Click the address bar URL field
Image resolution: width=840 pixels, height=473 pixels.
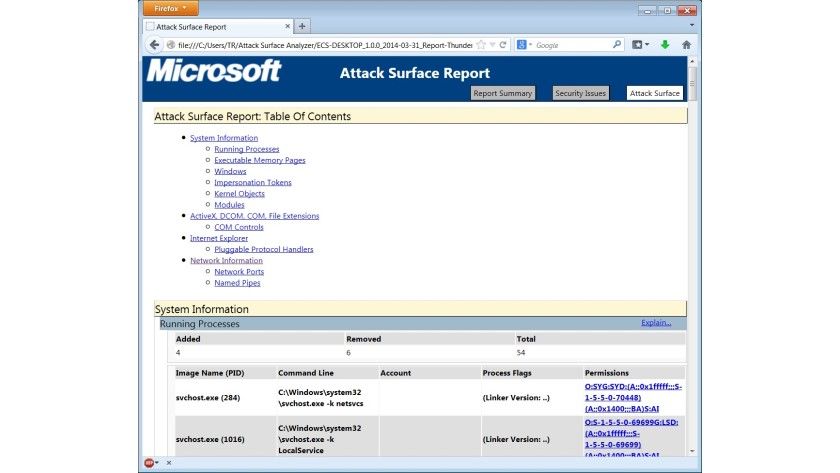325,45
